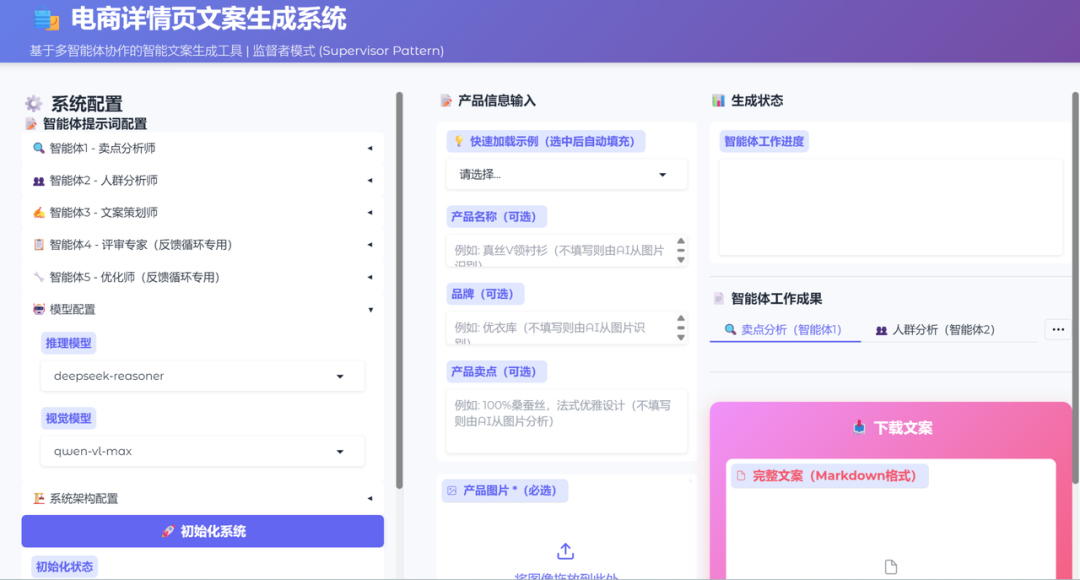Expand 智能体1 - 卖点分析师 section
1080x580 pixels.
pyautogui.click(x=202, y=148)
